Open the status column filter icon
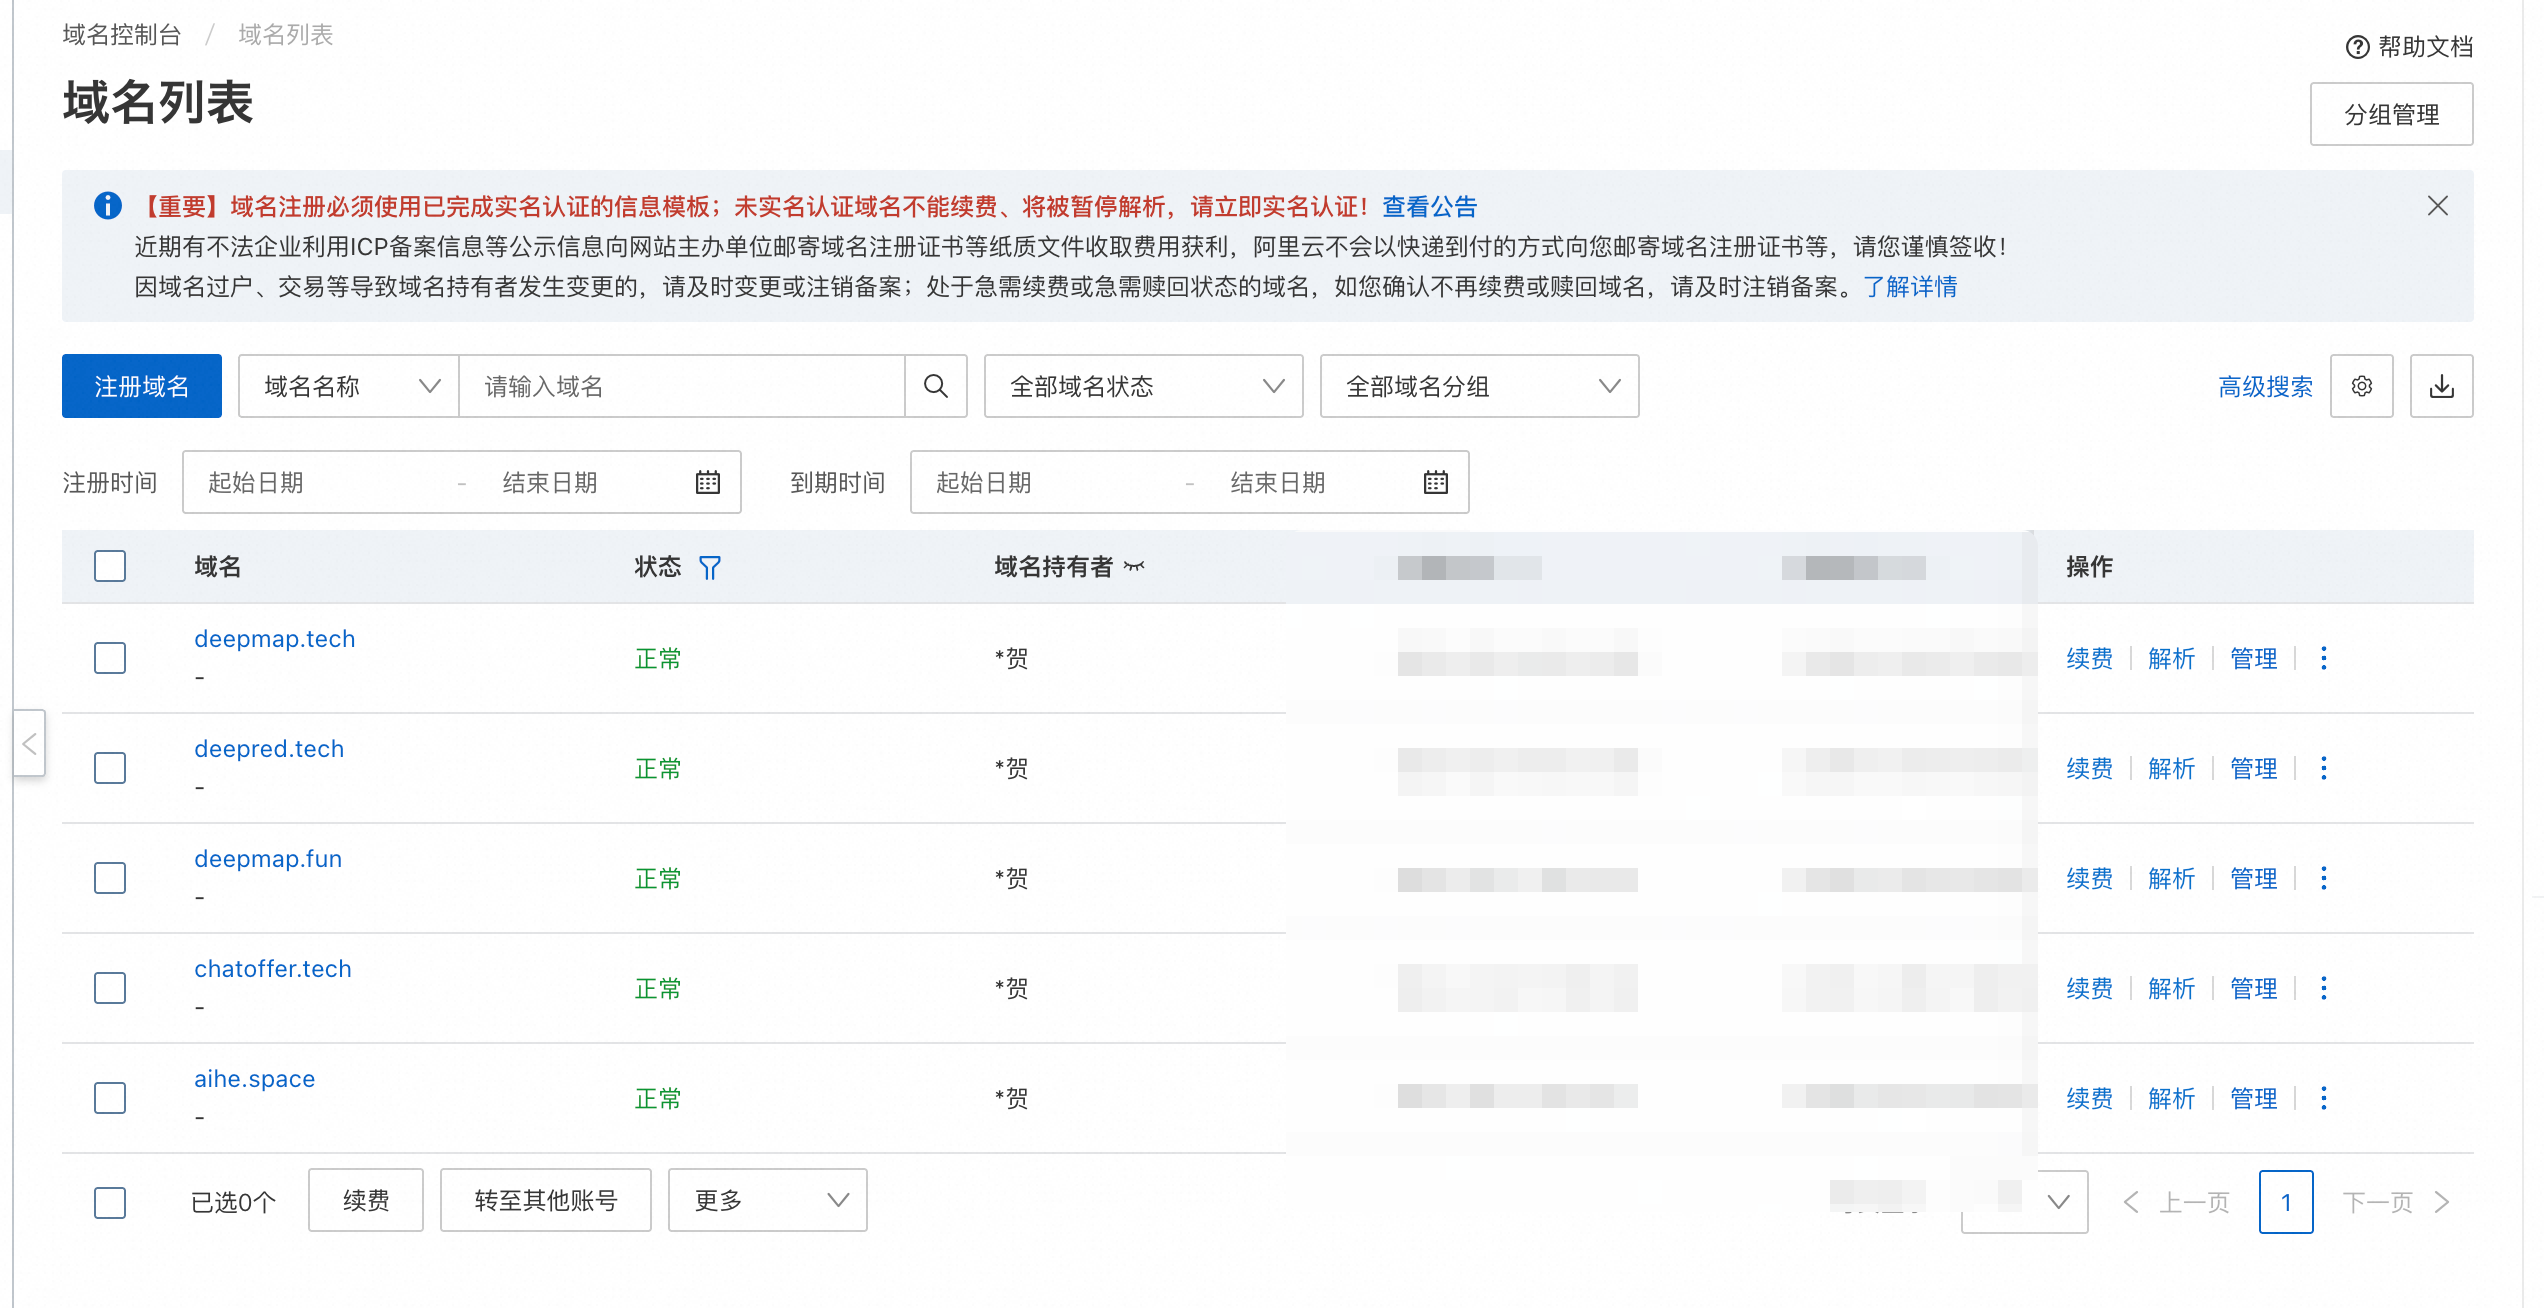Image resolution: width=2544 pixels, height=1308 pixels. point(710,568)
